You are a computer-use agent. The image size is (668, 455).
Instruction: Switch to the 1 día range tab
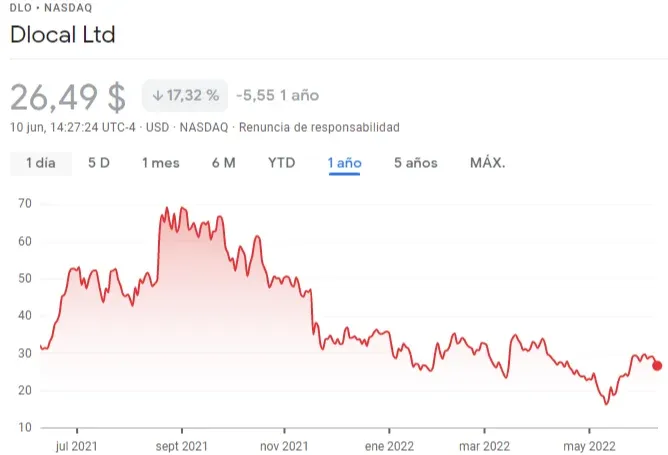41,163
